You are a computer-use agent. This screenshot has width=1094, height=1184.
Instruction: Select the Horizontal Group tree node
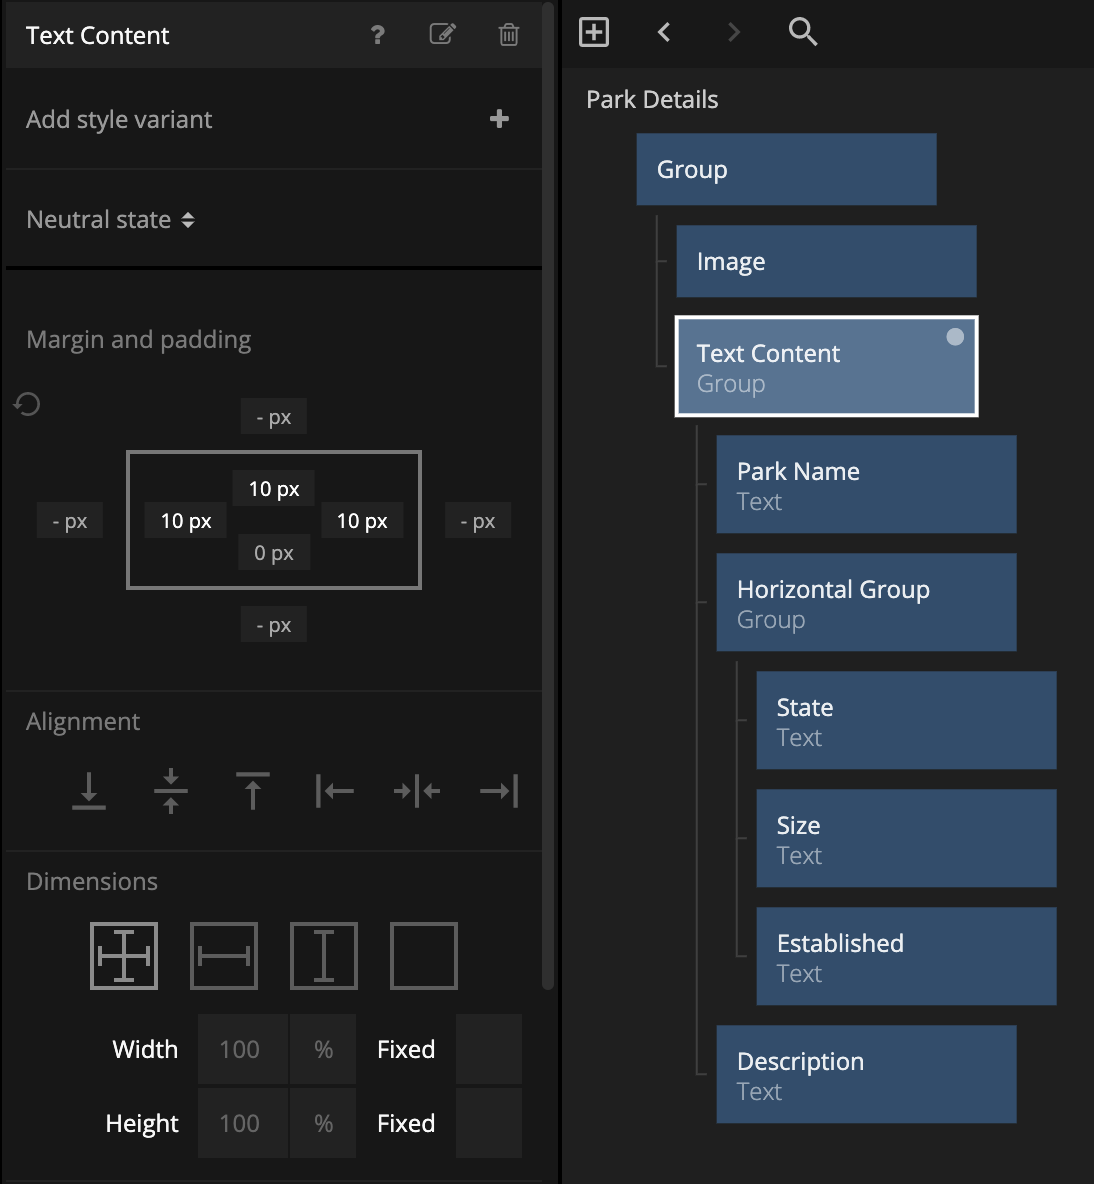point(866,603)
